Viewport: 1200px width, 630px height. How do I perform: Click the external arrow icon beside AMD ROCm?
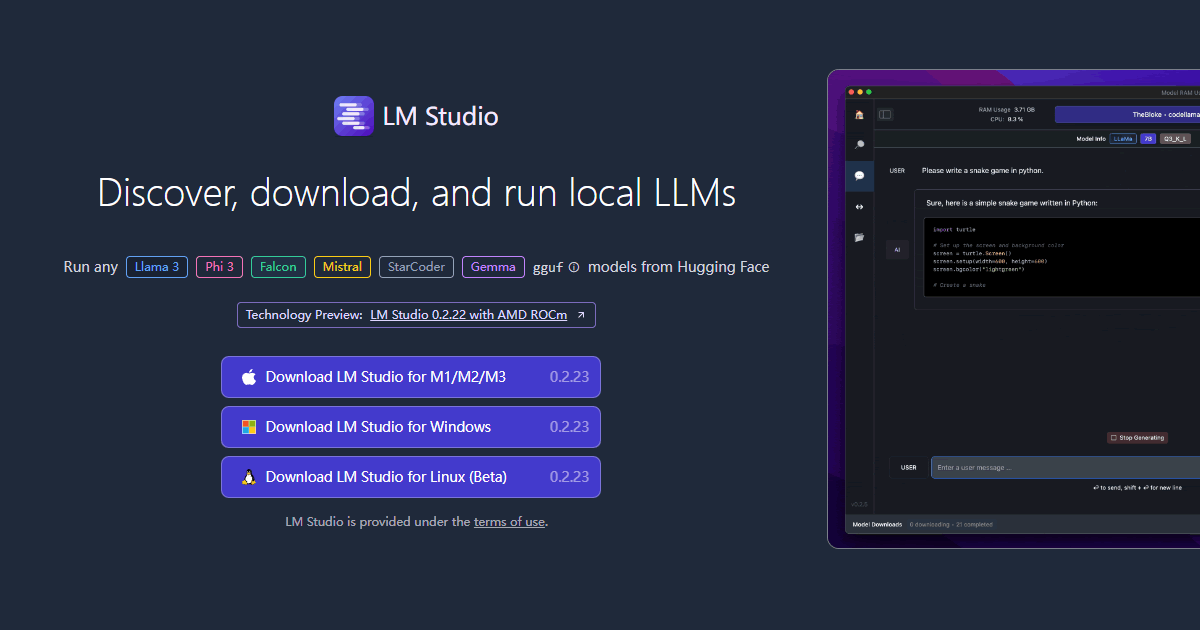coord(581,315)
